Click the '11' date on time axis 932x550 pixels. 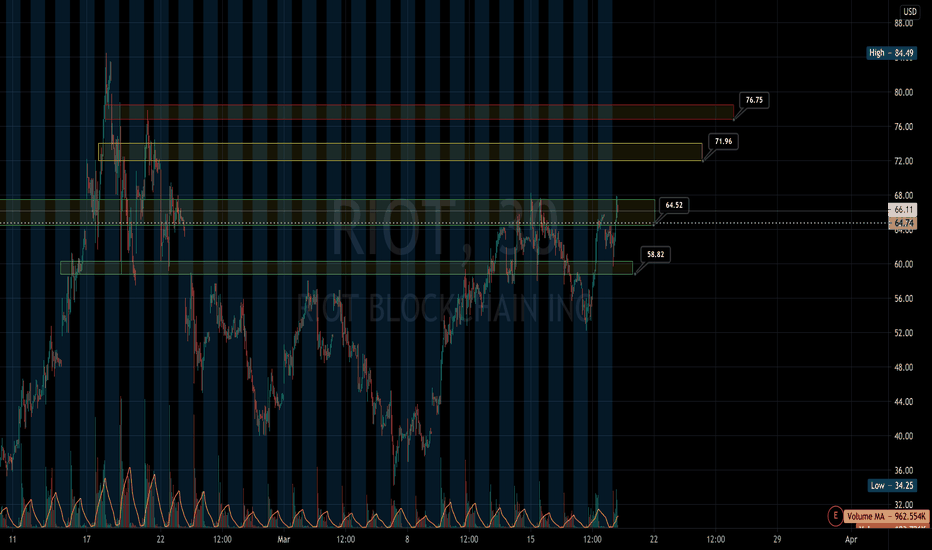click(12, 540)
